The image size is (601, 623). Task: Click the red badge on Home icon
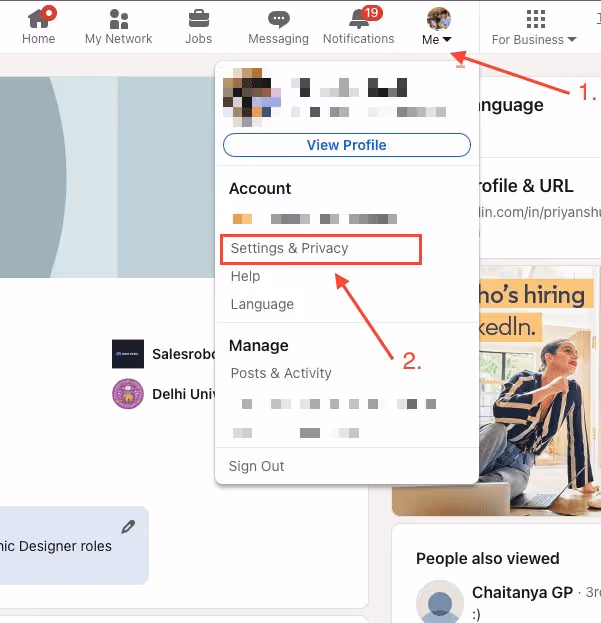[x=49, y=13]
